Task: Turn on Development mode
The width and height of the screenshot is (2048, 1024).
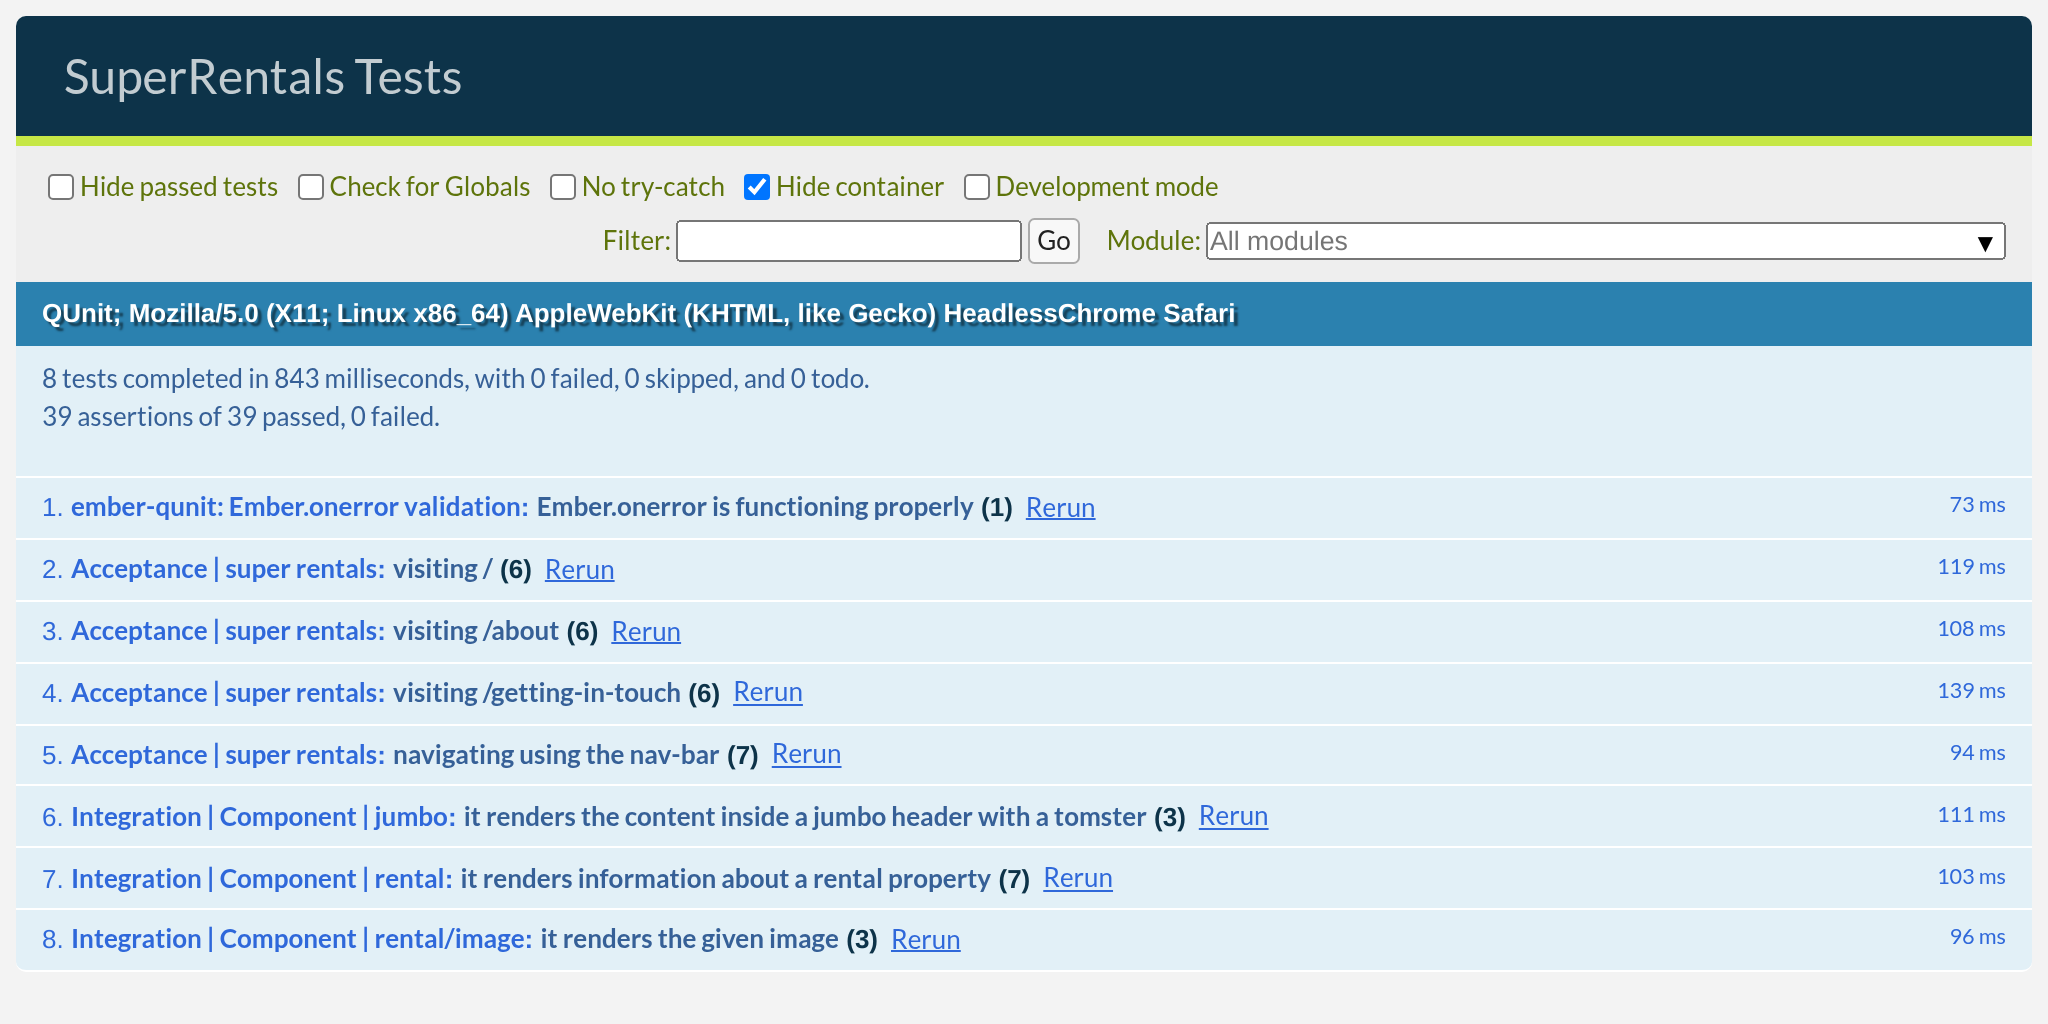Action: 976,187
